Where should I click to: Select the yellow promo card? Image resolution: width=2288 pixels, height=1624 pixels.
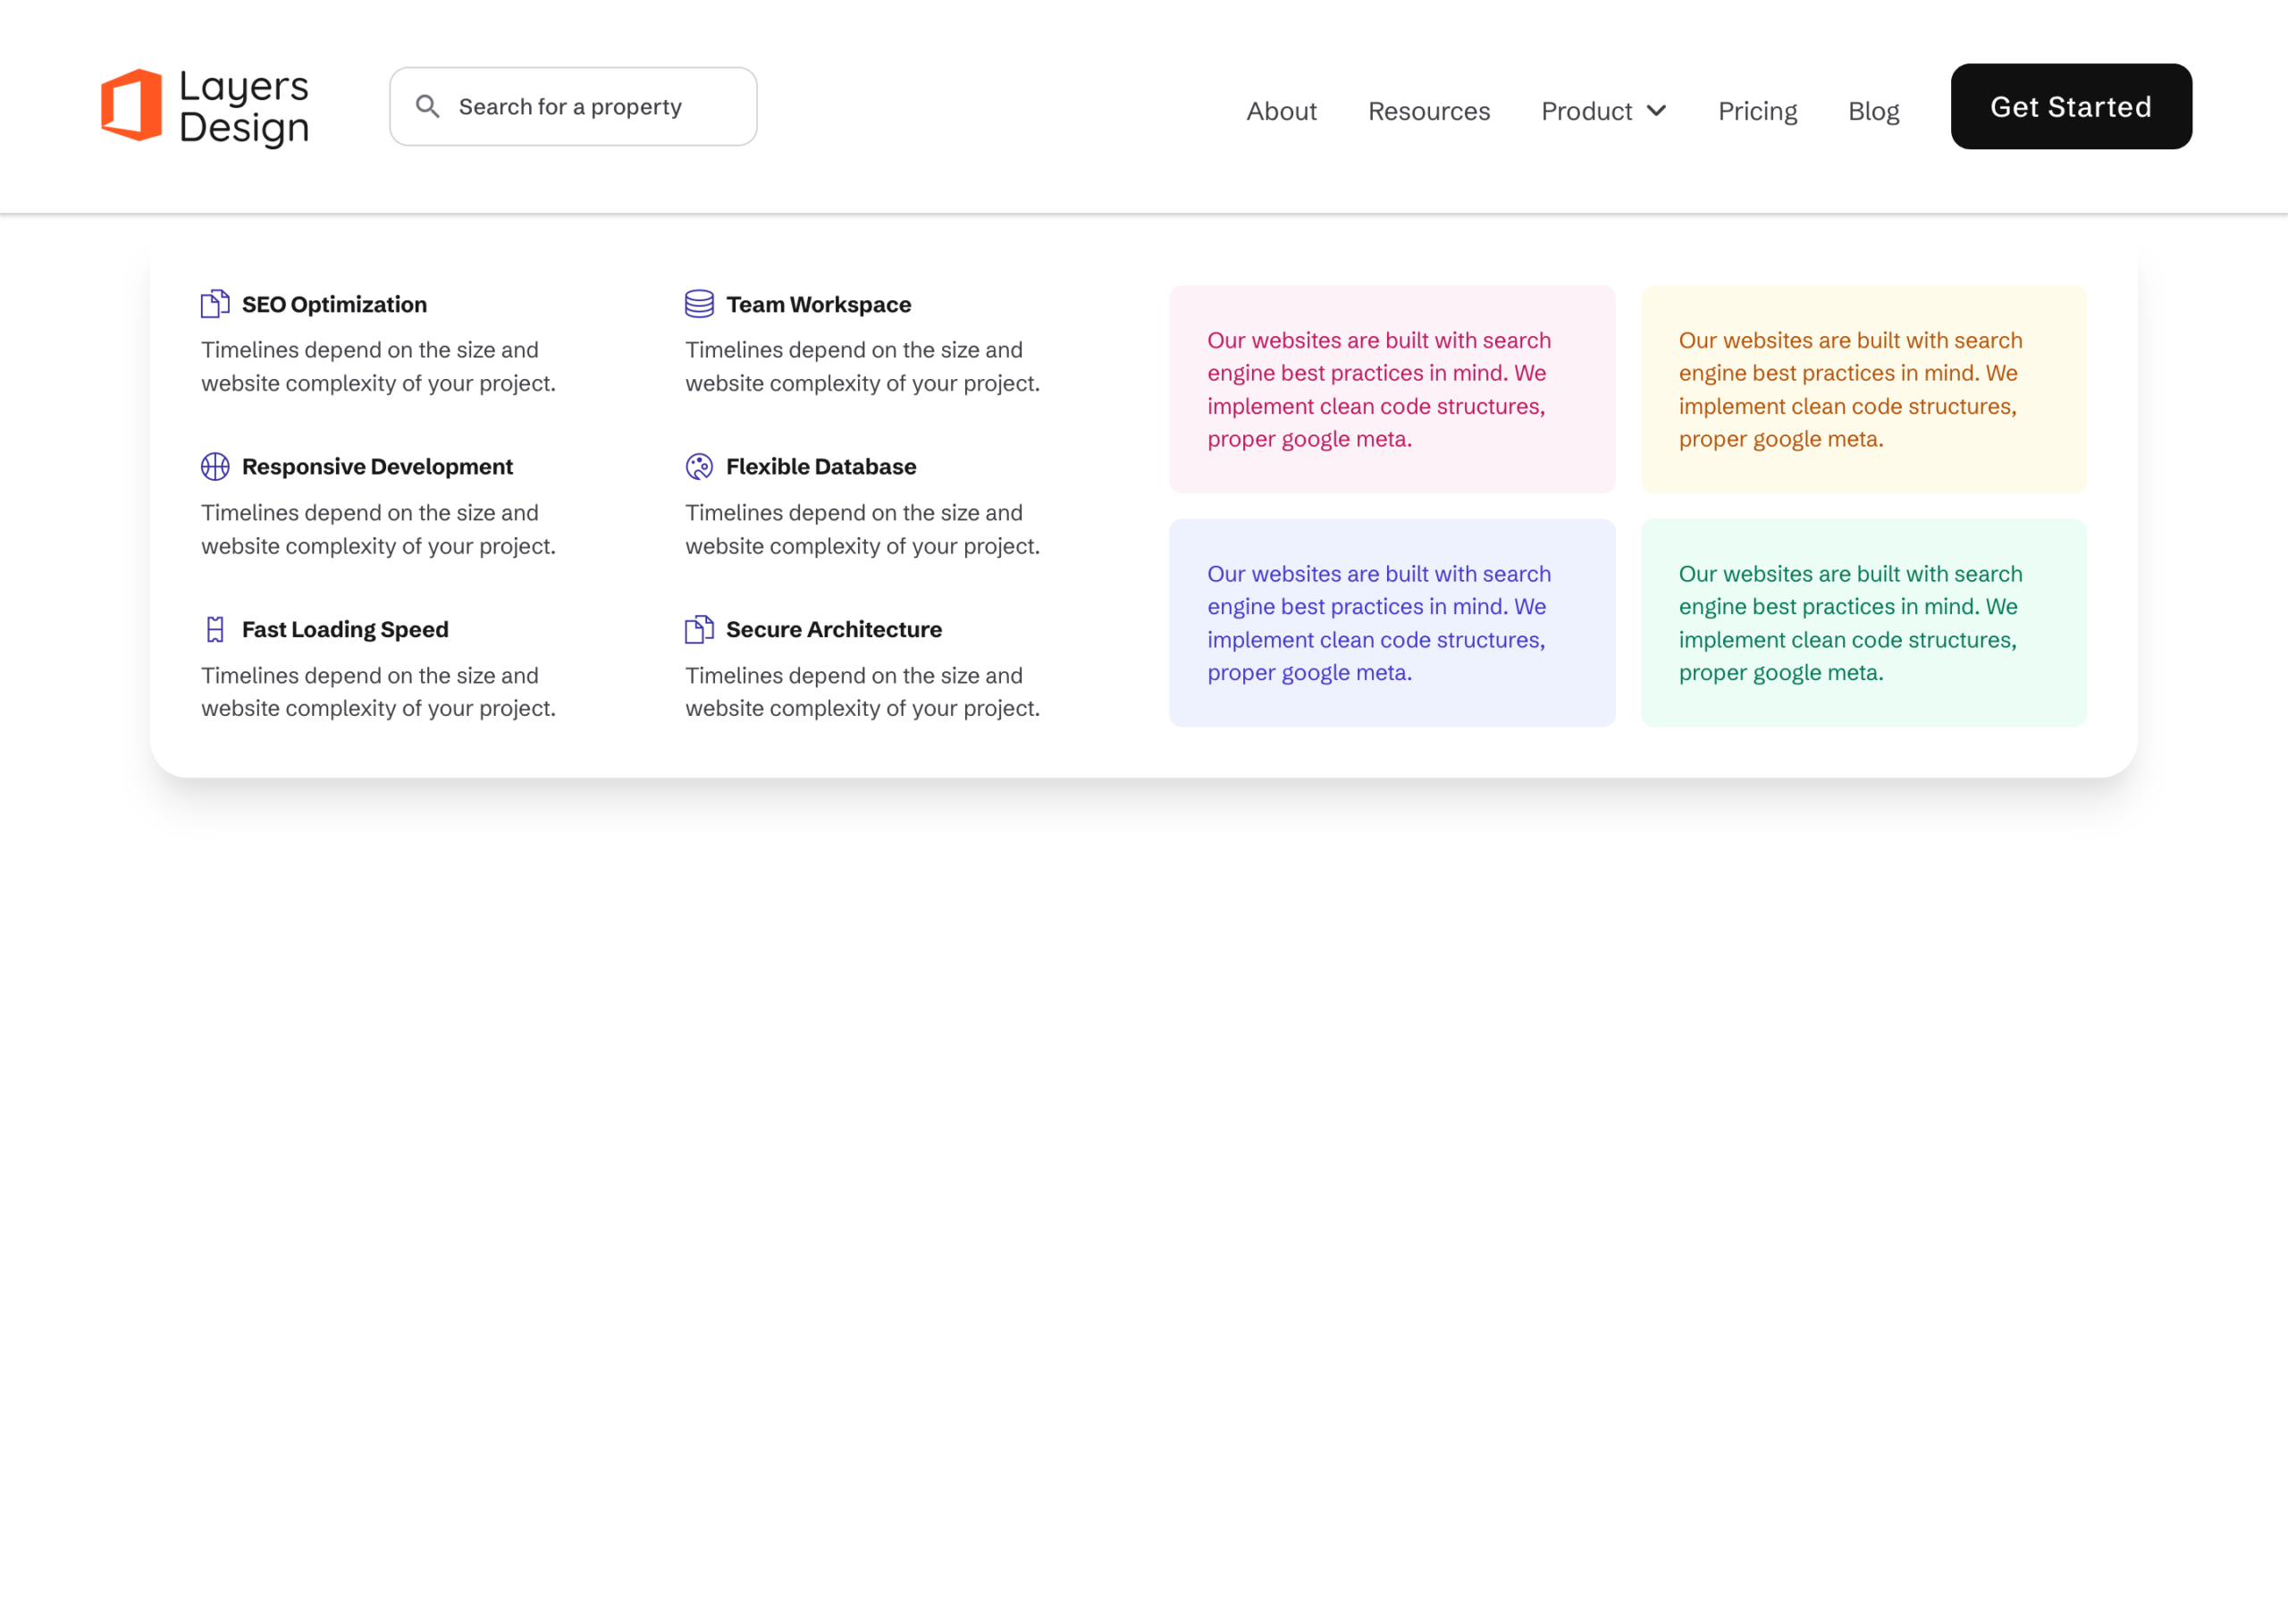tap(1863, 389)
